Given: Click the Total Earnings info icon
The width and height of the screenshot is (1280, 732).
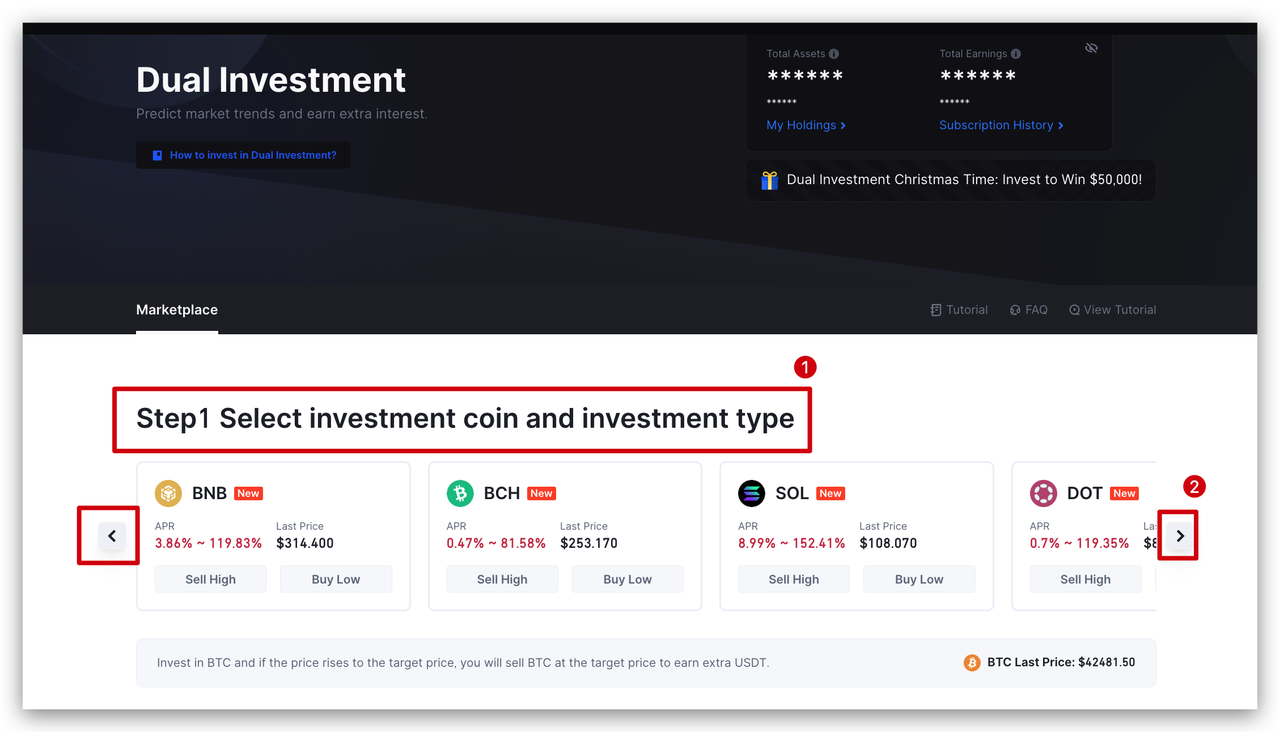Looking at the screenshot, I should point(1016,54).
